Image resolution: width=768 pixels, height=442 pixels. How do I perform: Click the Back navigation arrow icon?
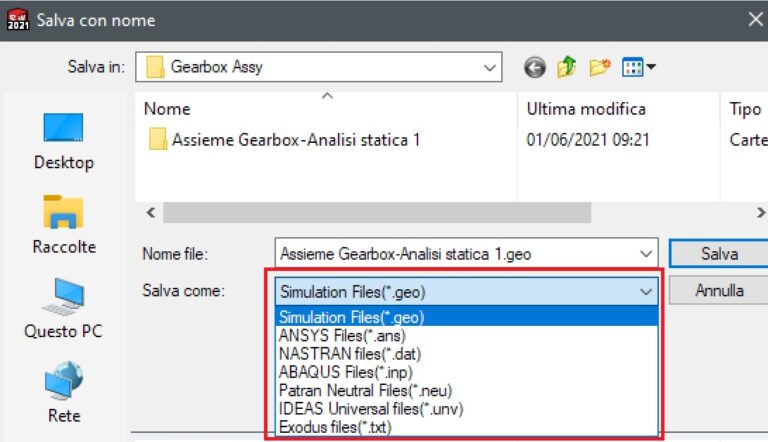point(536,68)
